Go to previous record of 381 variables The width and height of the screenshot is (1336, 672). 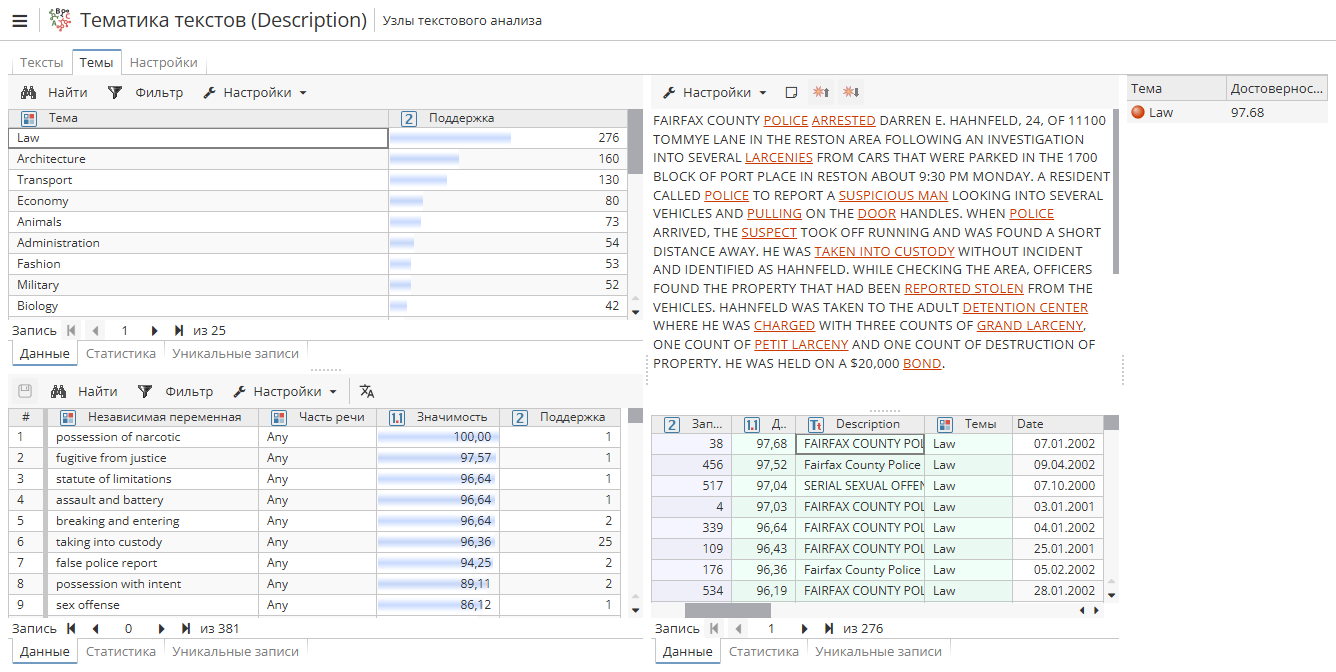[96, 629]
